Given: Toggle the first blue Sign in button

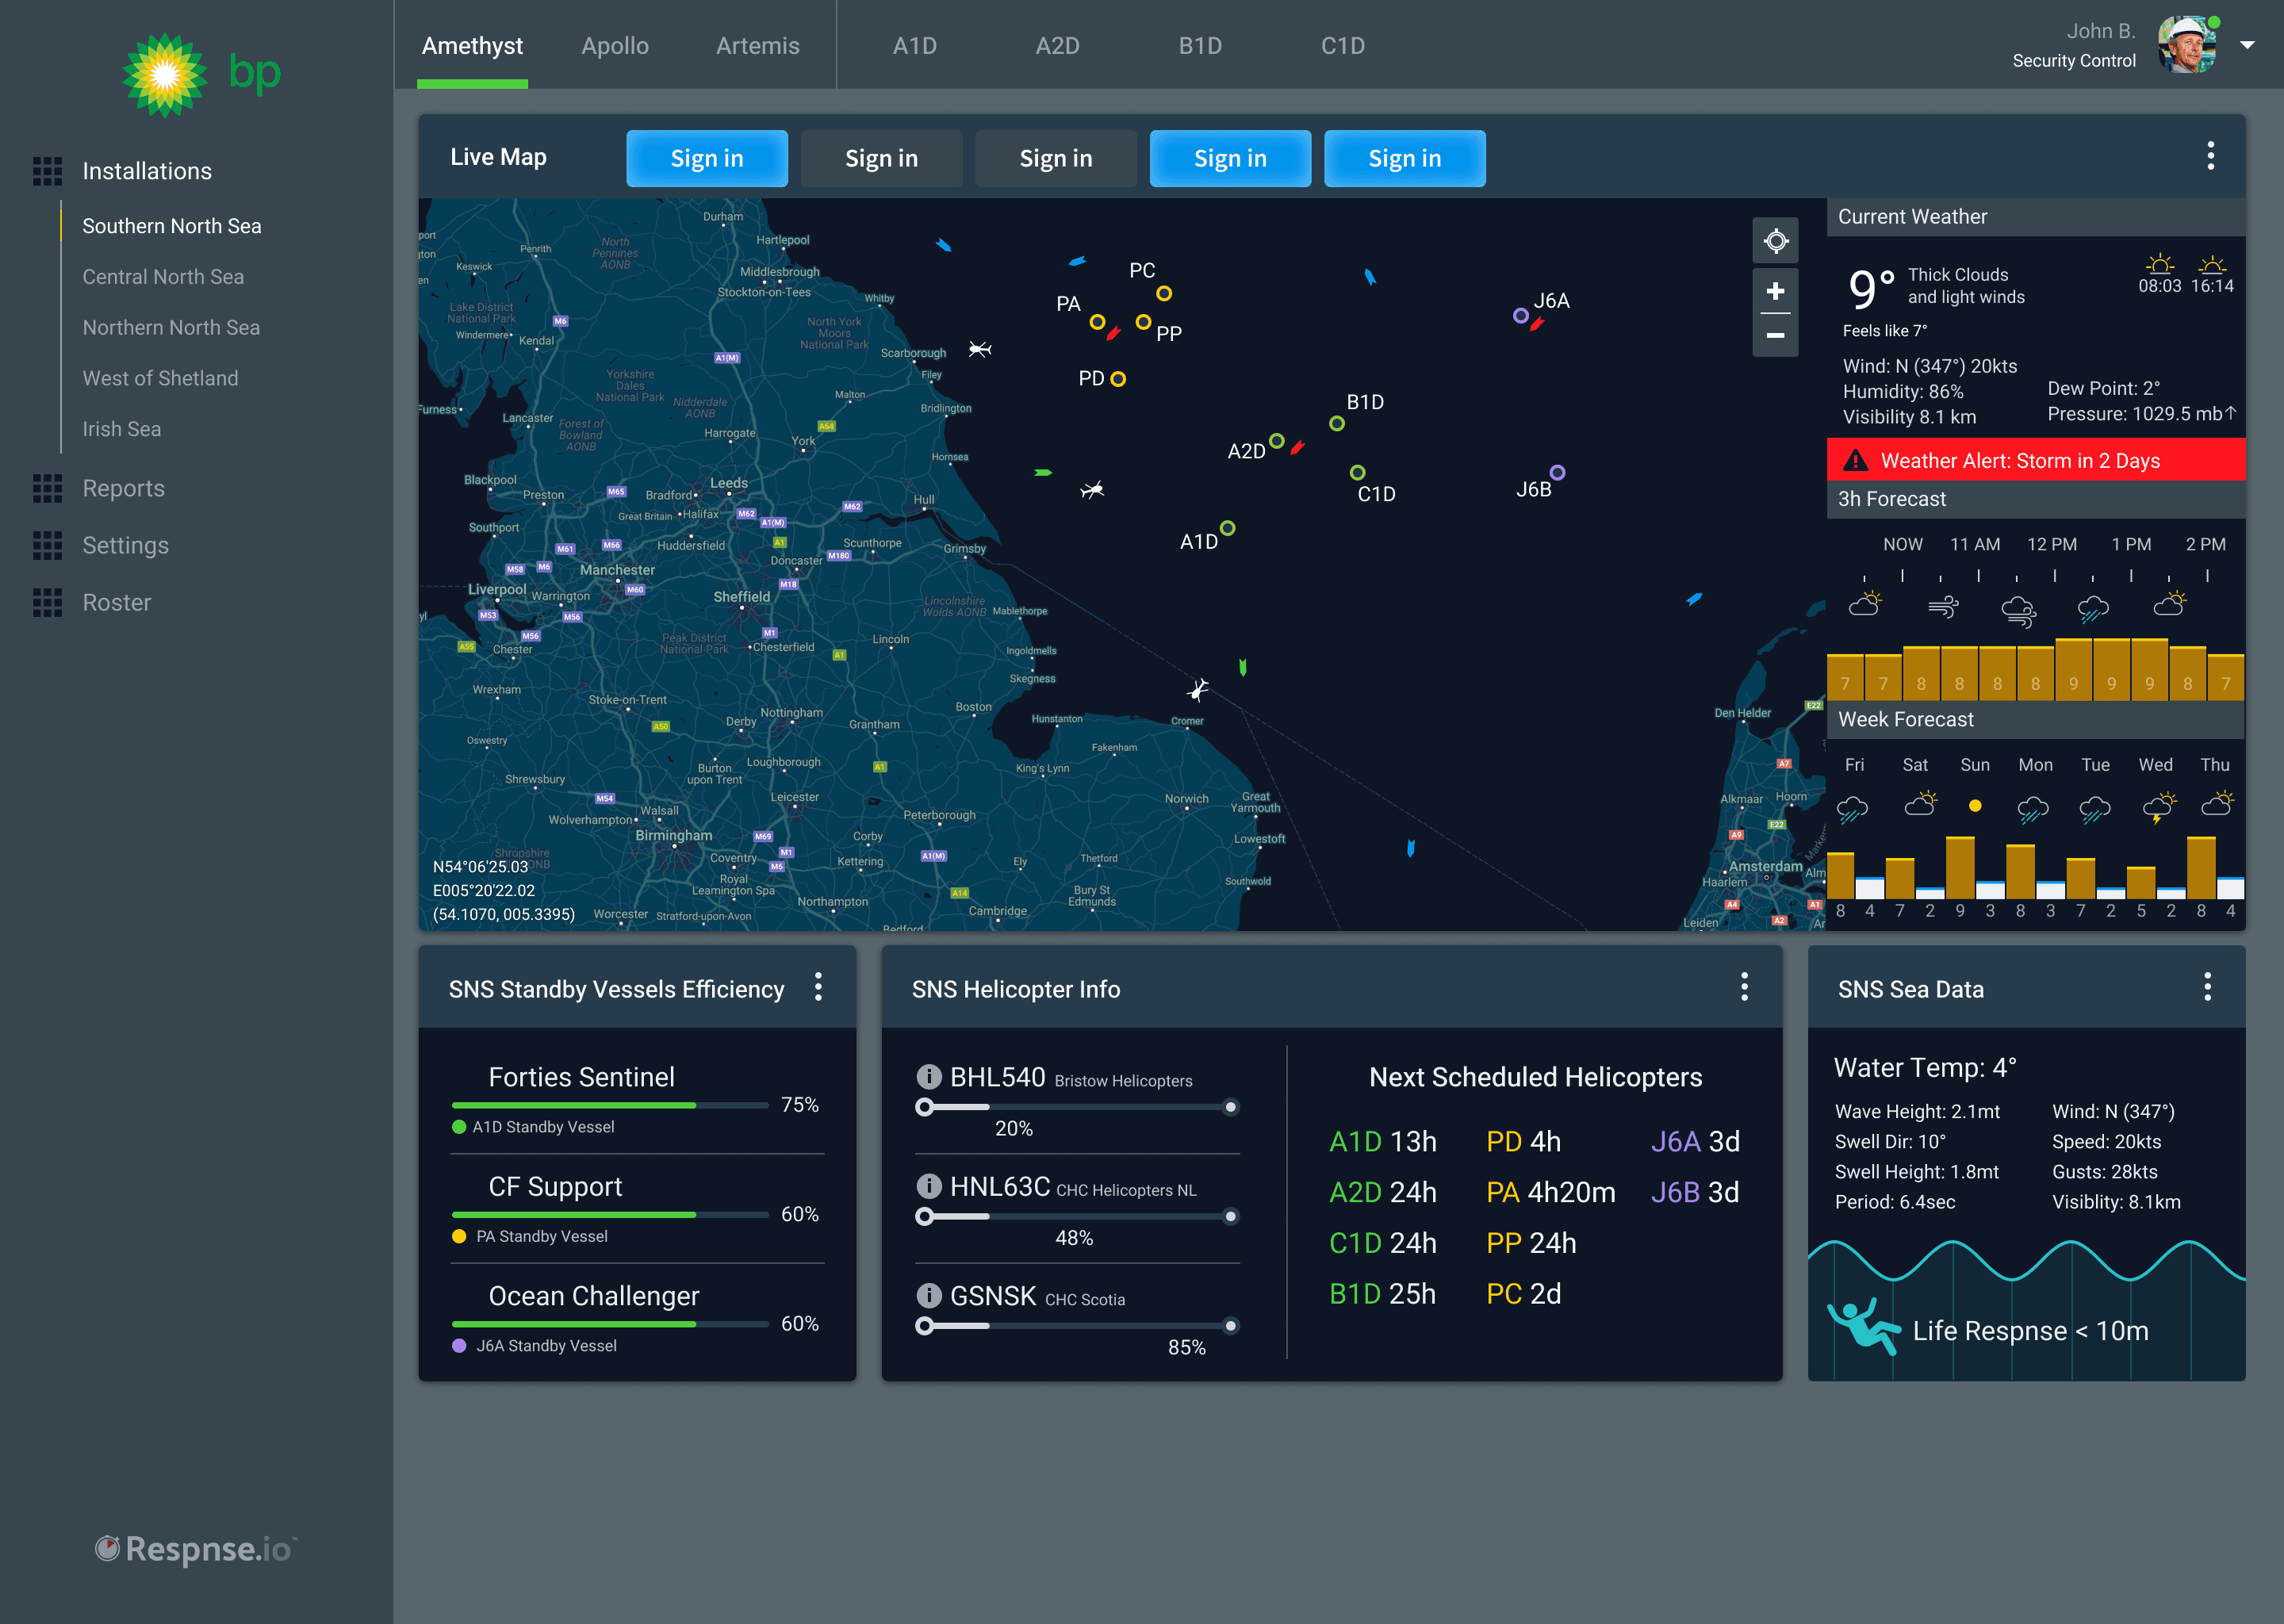Looking at the screenshot, I should [706, 158].
